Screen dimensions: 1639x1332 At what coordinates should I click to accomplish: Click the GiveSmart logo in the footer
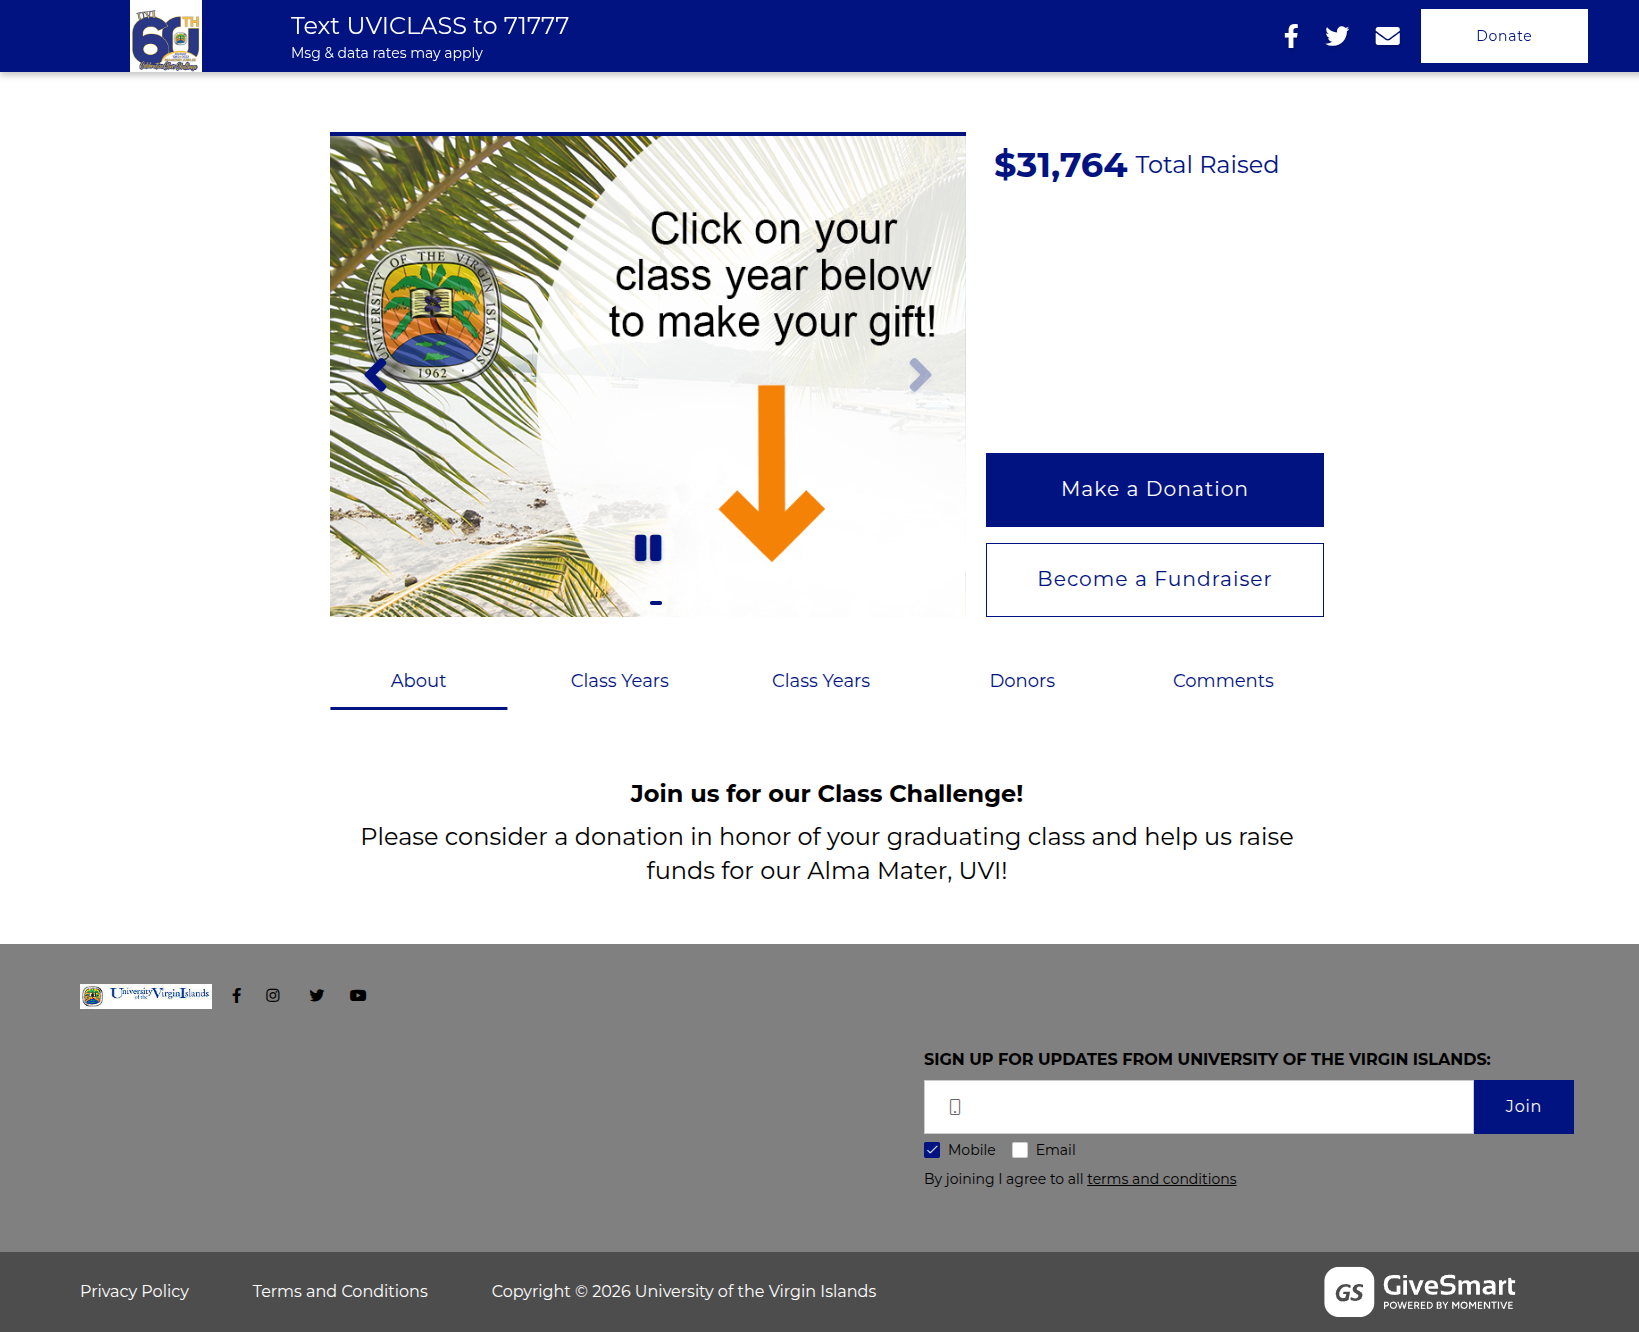point(1420,1291)
